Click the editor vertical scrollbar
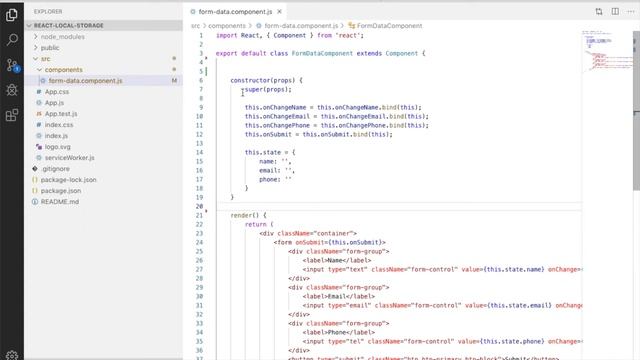640x360 pixels. pos(636,110)
